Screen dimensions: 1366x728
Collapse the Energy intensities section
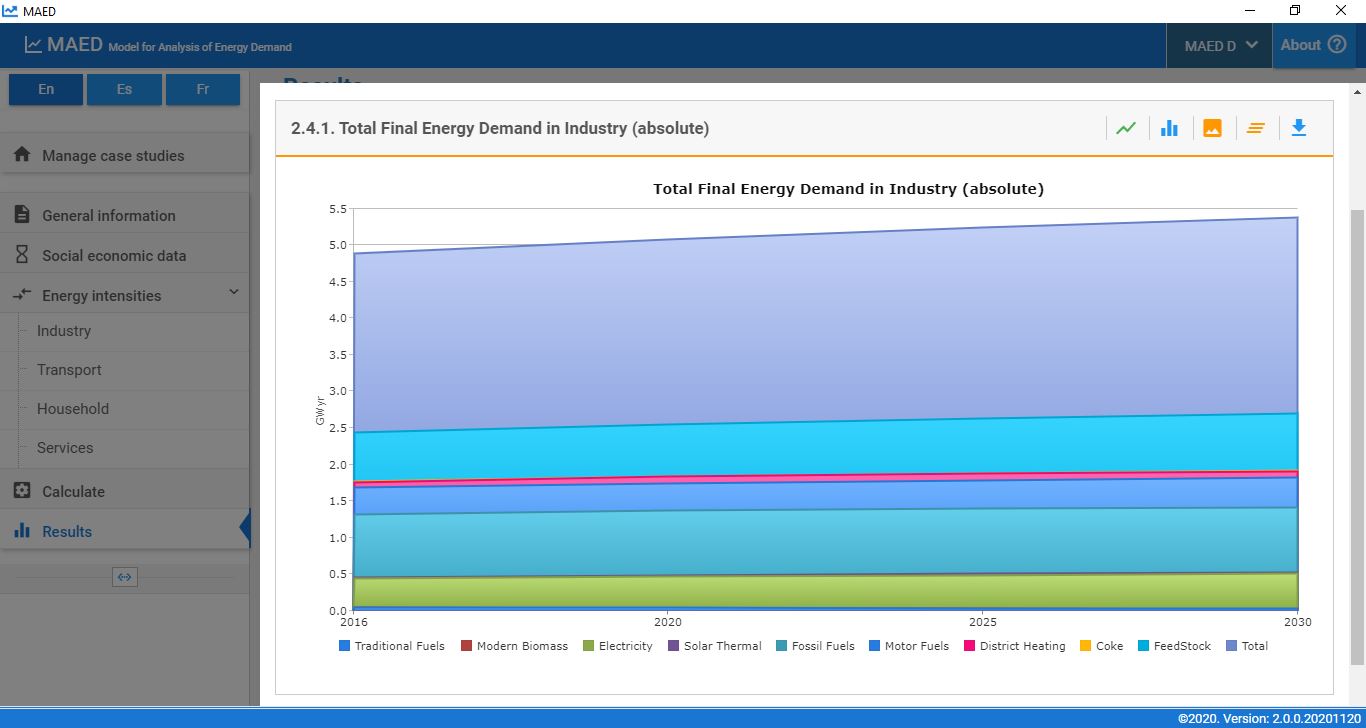(234, 293)
